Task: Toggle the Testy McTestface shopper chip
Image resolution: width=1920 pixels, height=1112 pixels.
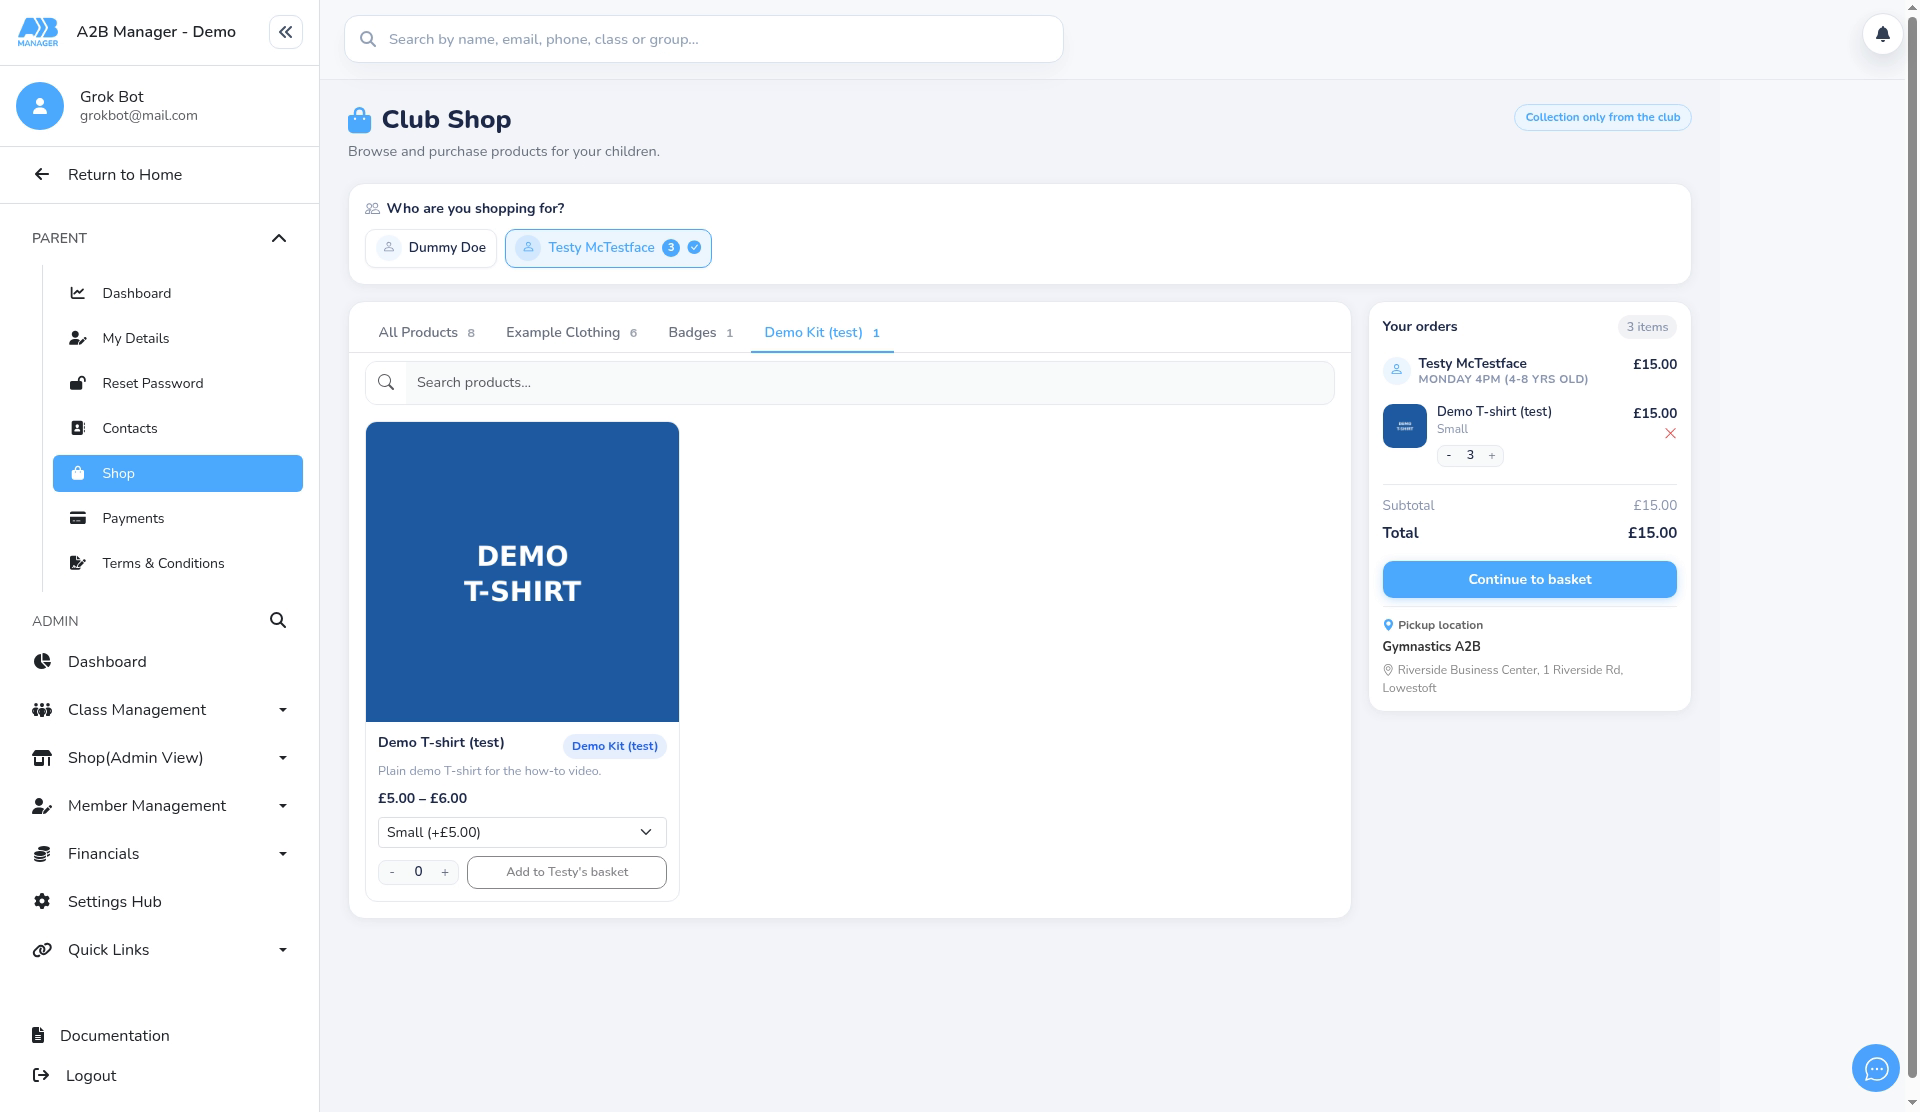Action: click(x=608, y=248)
